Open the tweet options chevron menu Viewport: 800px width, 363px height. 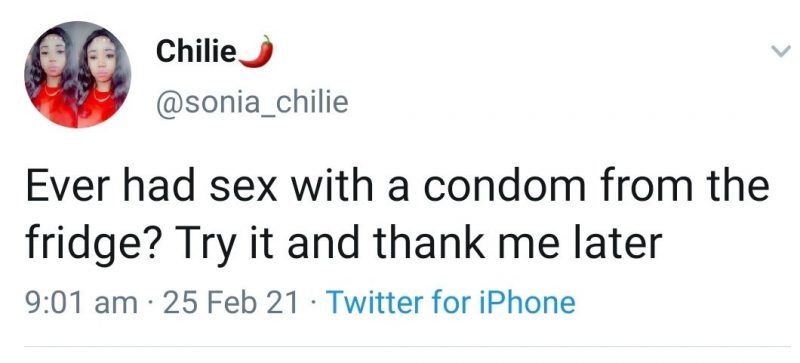pyautogui.click(x=781, y=51)
